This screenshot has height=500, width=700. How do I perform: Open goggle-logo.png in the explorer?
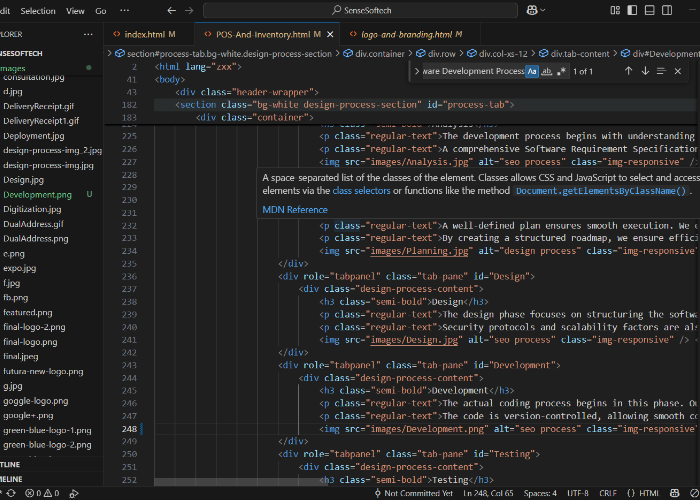pyautogui.click(x=36, y=401)
